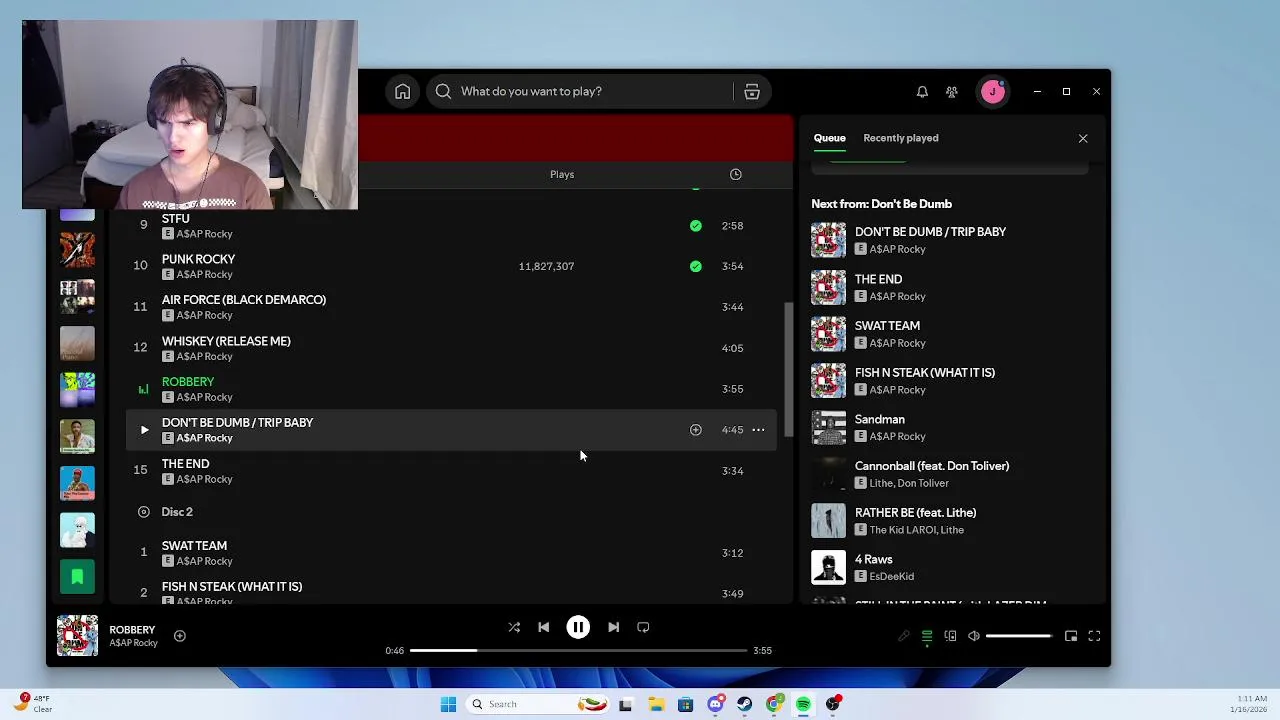Screen dimensions: 1280x720
Task: Open the Browse icon in search bar
Action: point(752,92)
